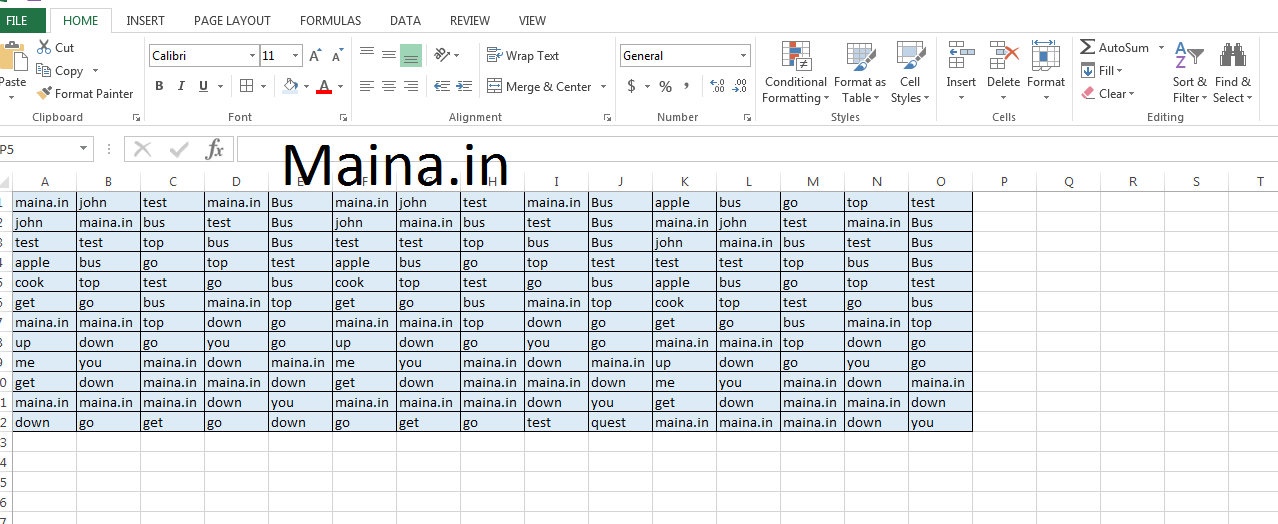
Task: Open the Borders icon in the Font group
Action: 248,86
